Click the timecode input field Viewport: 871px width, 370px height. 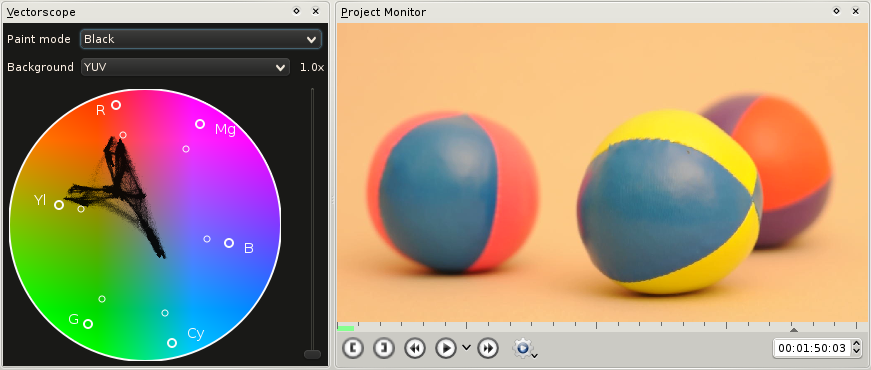pyautogui.click(x=812, y=348)
